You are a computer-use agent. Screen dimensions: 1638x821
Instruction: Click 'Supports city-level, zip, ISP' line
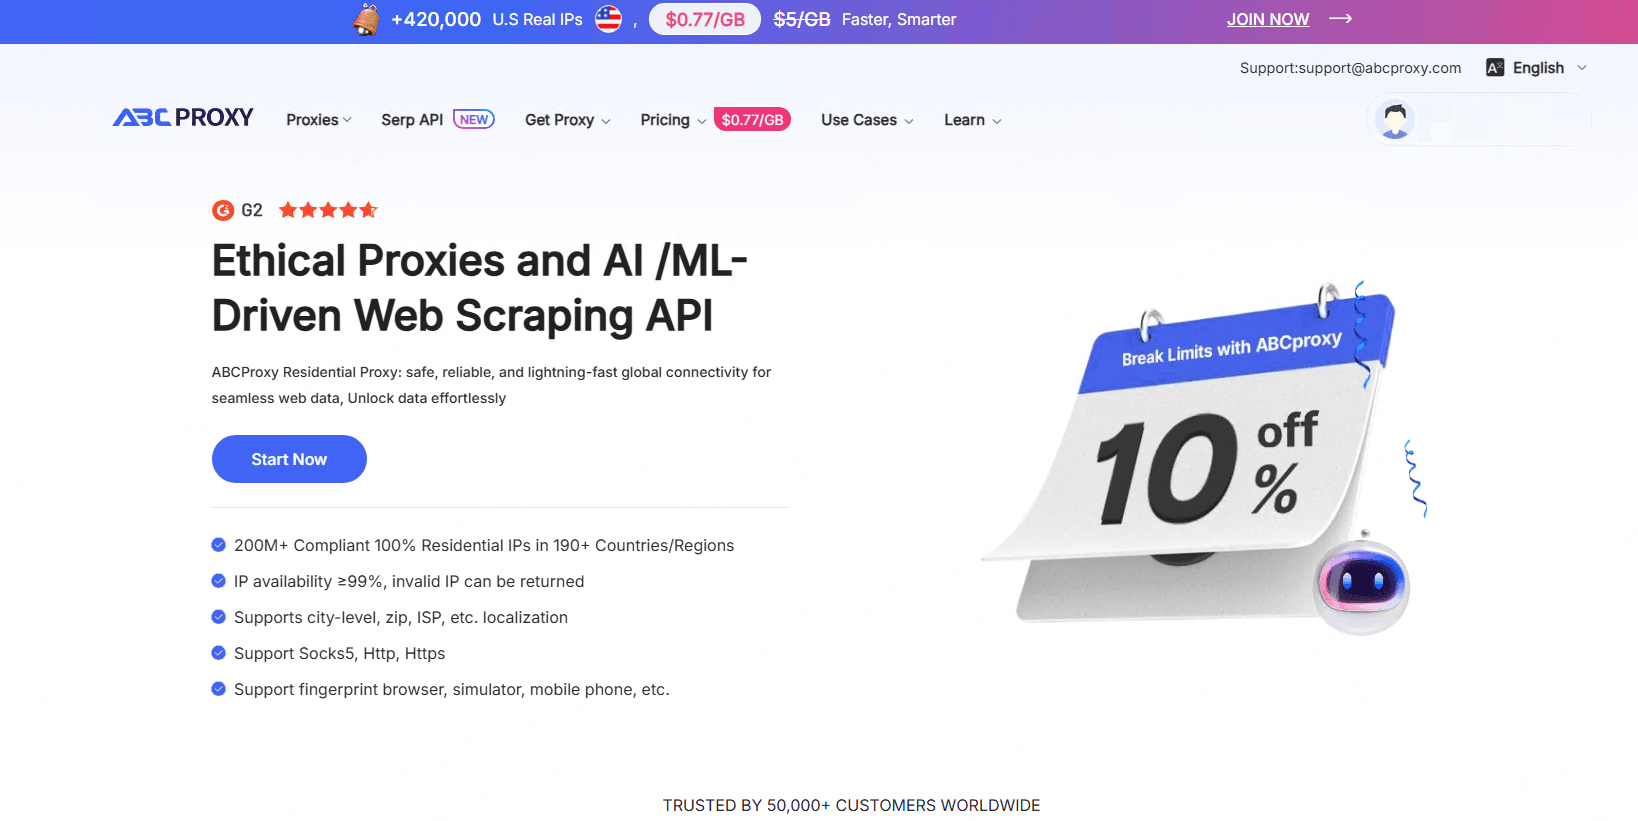click(x=401, y=617)
